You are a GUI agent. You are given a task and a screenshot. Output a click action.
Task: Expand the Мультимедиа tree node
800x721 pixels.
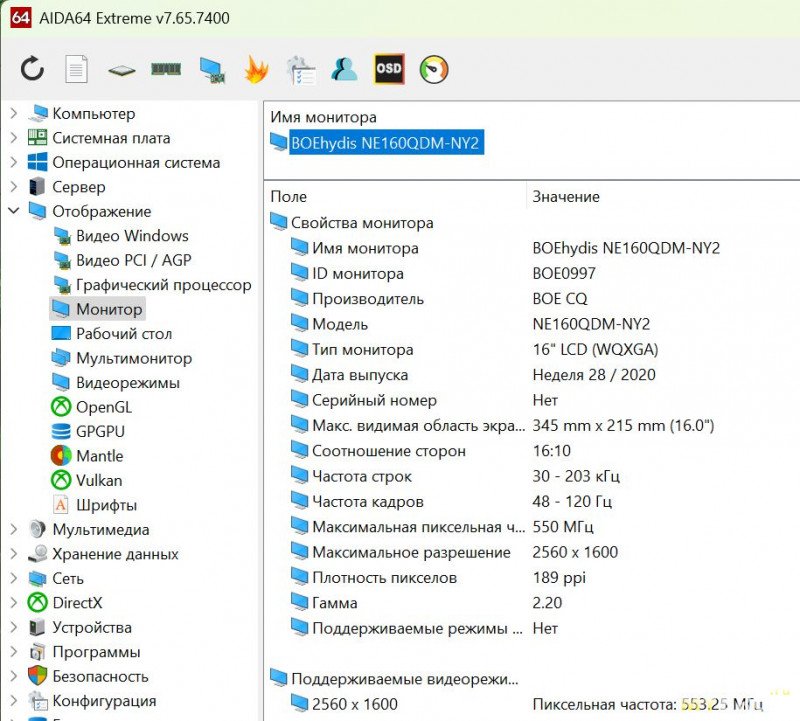[x=14, y=529]
